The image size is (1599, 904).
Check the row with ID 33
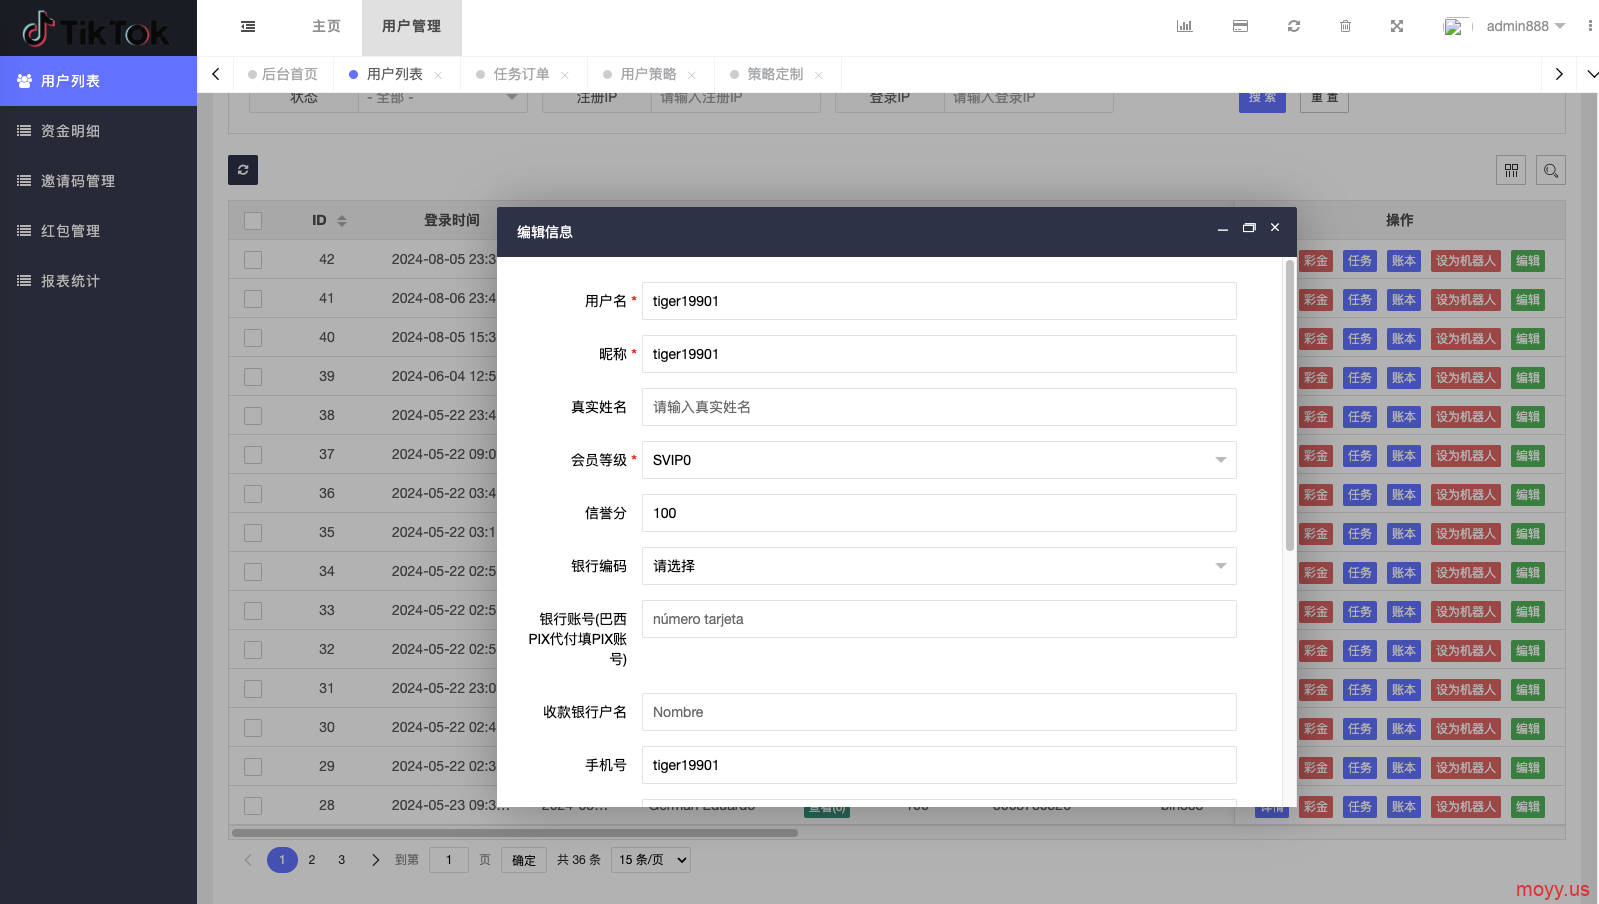tap(253, 611)
